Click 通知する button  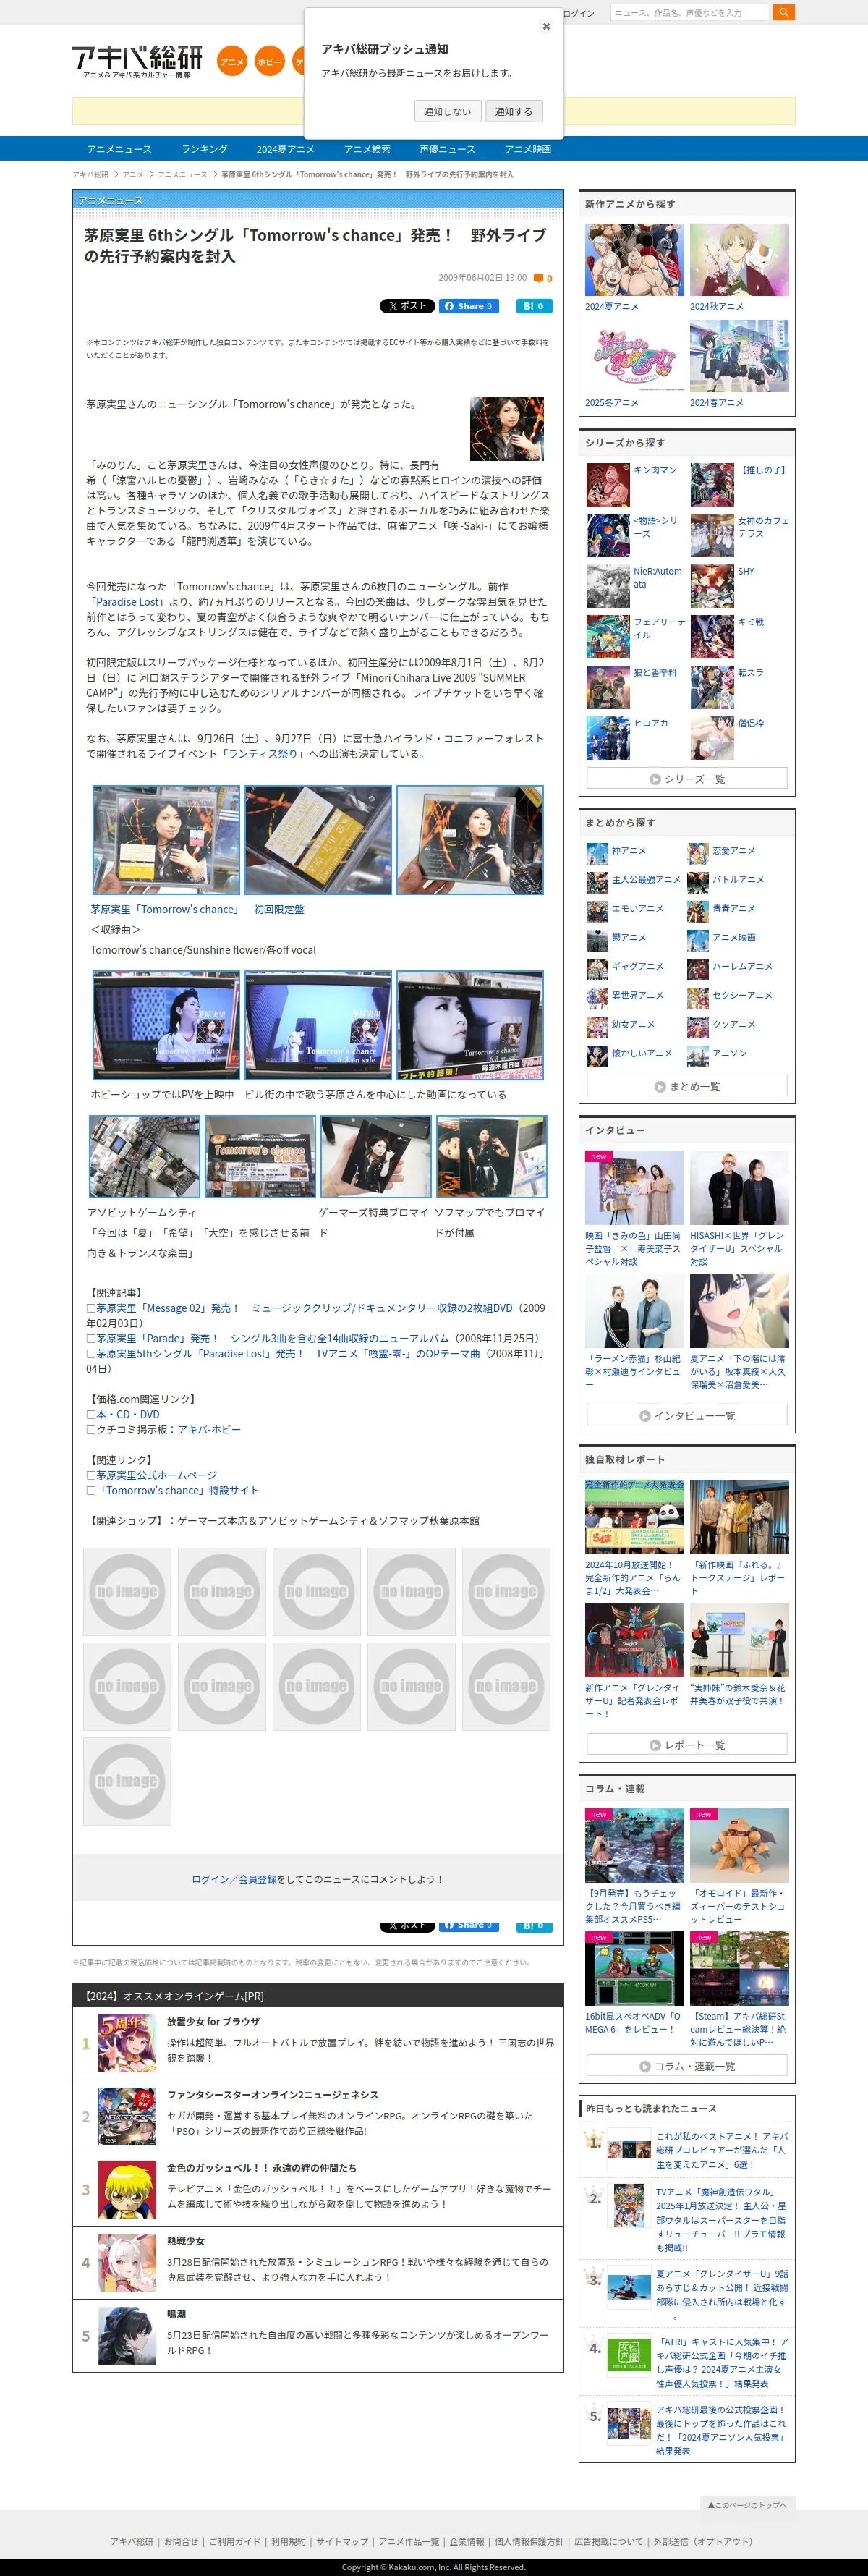514,111
